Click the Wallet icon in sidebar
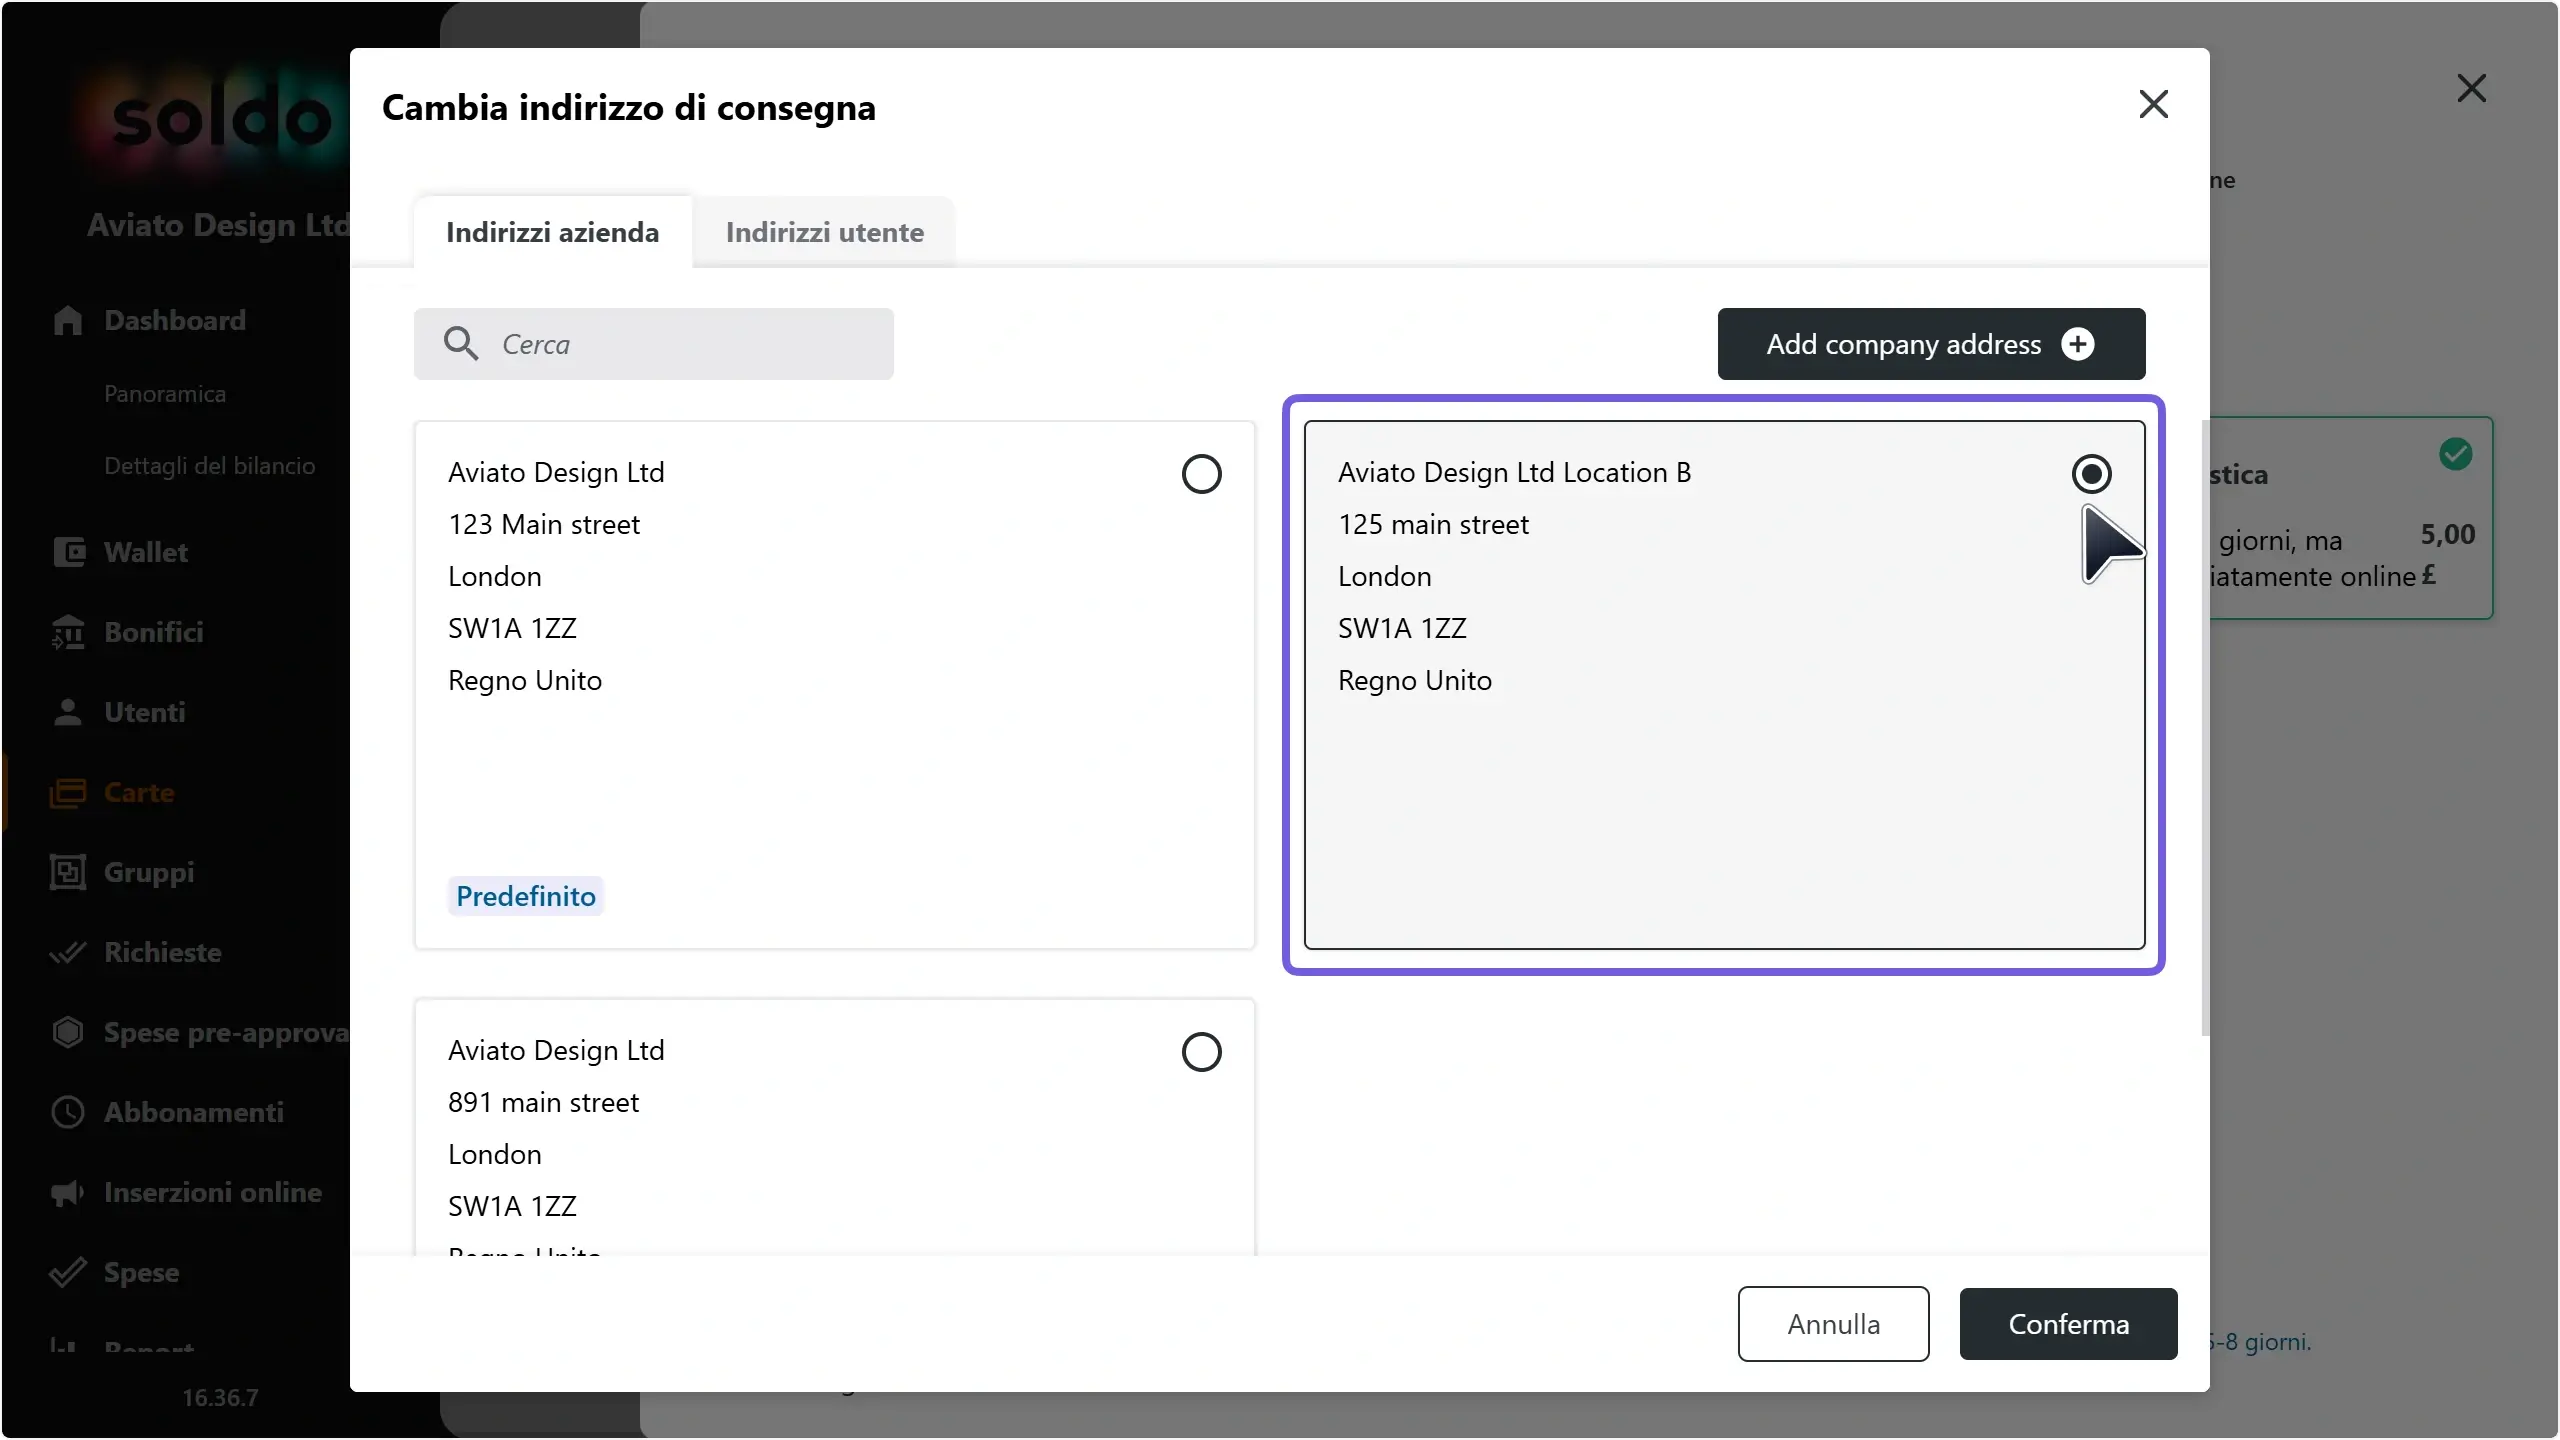Image resolution: width=2560 pixels, height=1440 pixels. tap(68, 552)
